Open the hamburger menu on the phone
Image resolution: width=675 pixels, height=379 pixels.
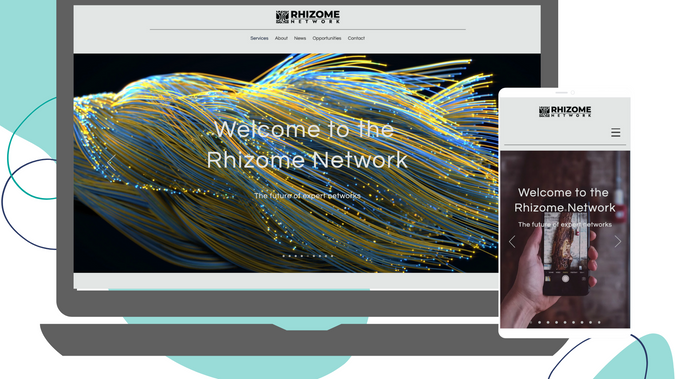point(616,132)
